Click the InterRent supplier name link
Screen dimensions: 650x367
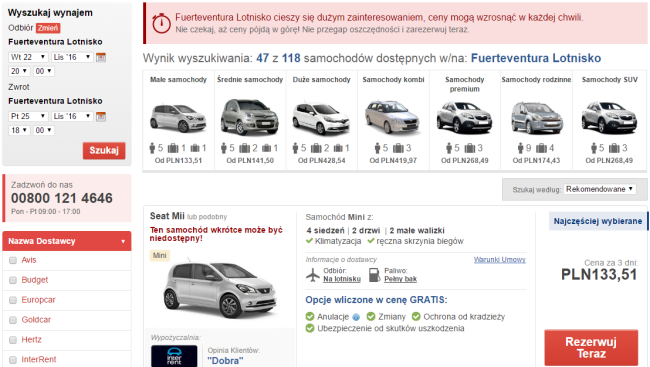[39, 360]
